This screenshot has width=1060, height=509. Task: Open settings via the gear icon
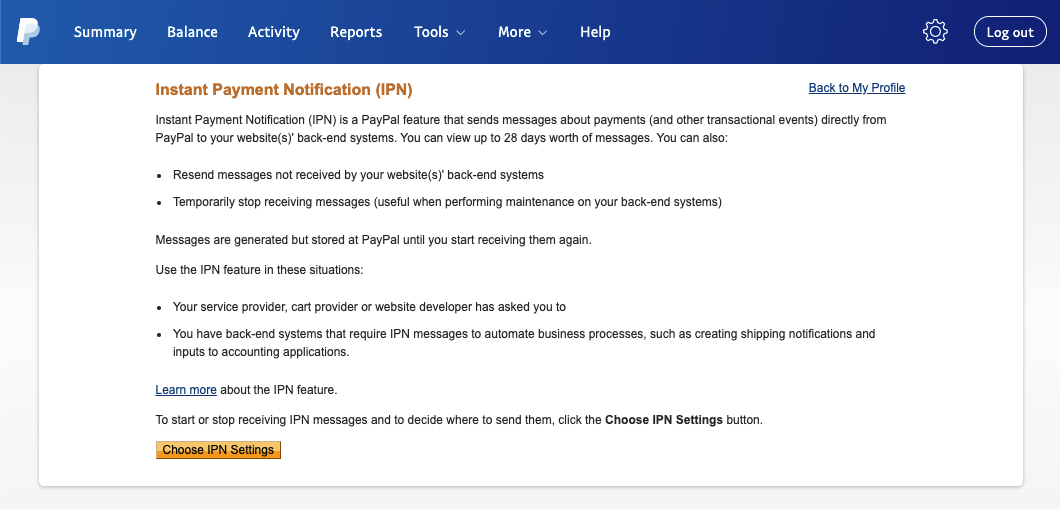(935, 32)
